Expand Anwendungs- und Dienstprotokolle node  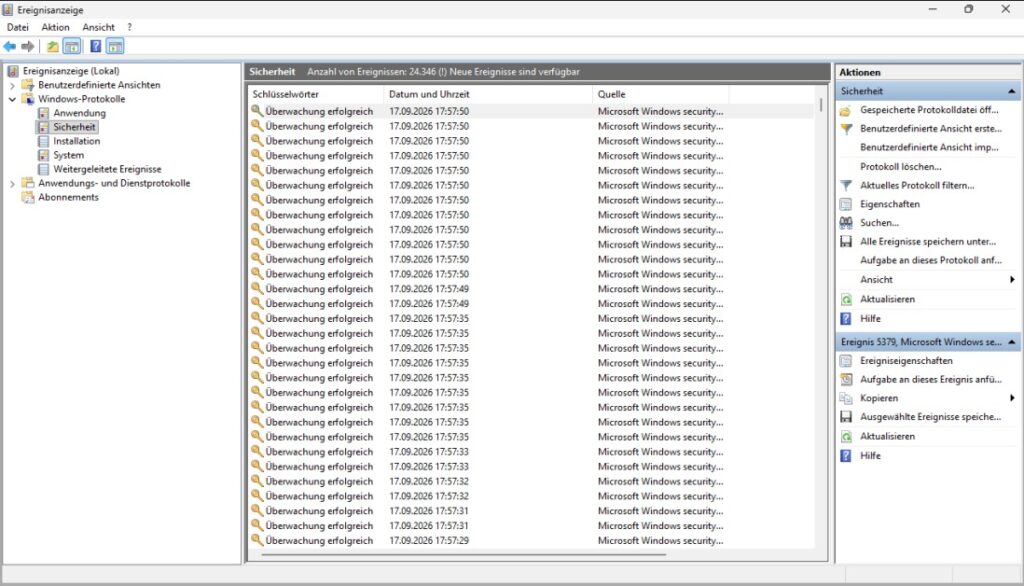12,184
